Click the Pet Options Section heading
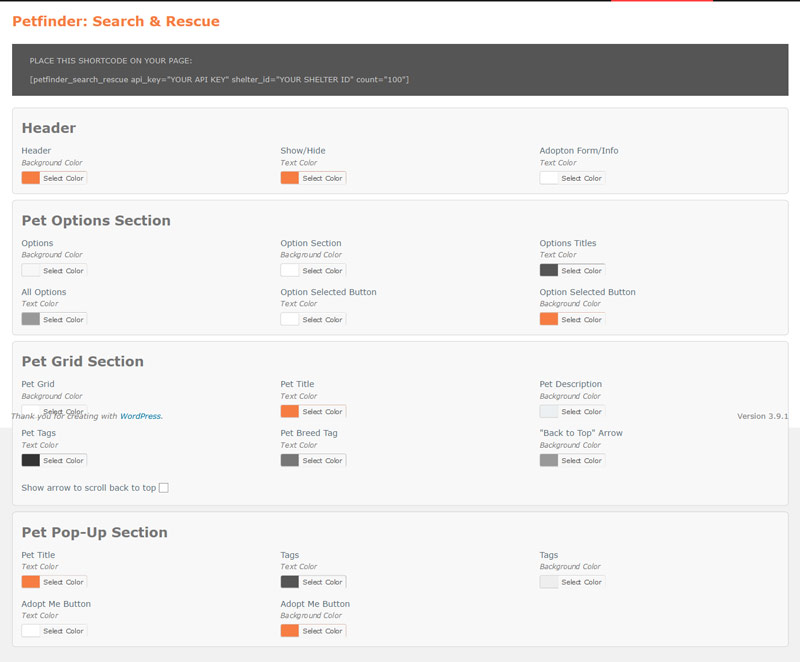The width and height of the screenshot is (800, 662). (x=96, y=220)
